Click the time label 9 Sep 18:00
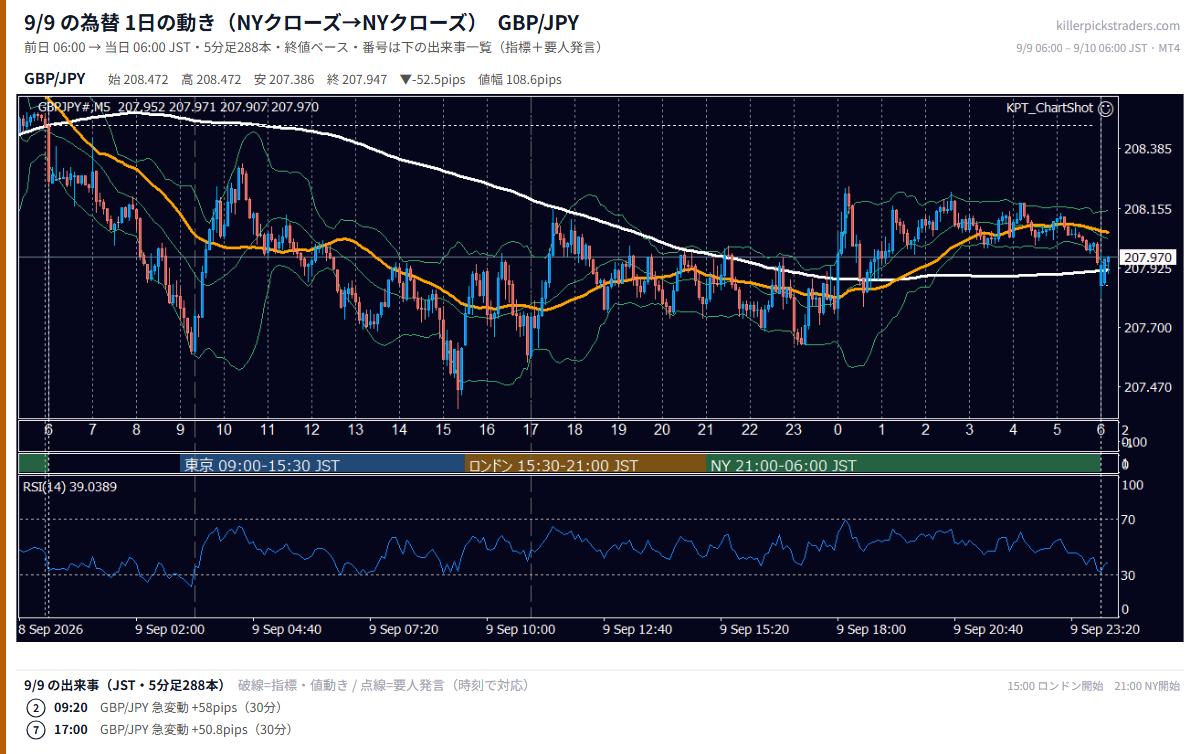 (872, 630)
